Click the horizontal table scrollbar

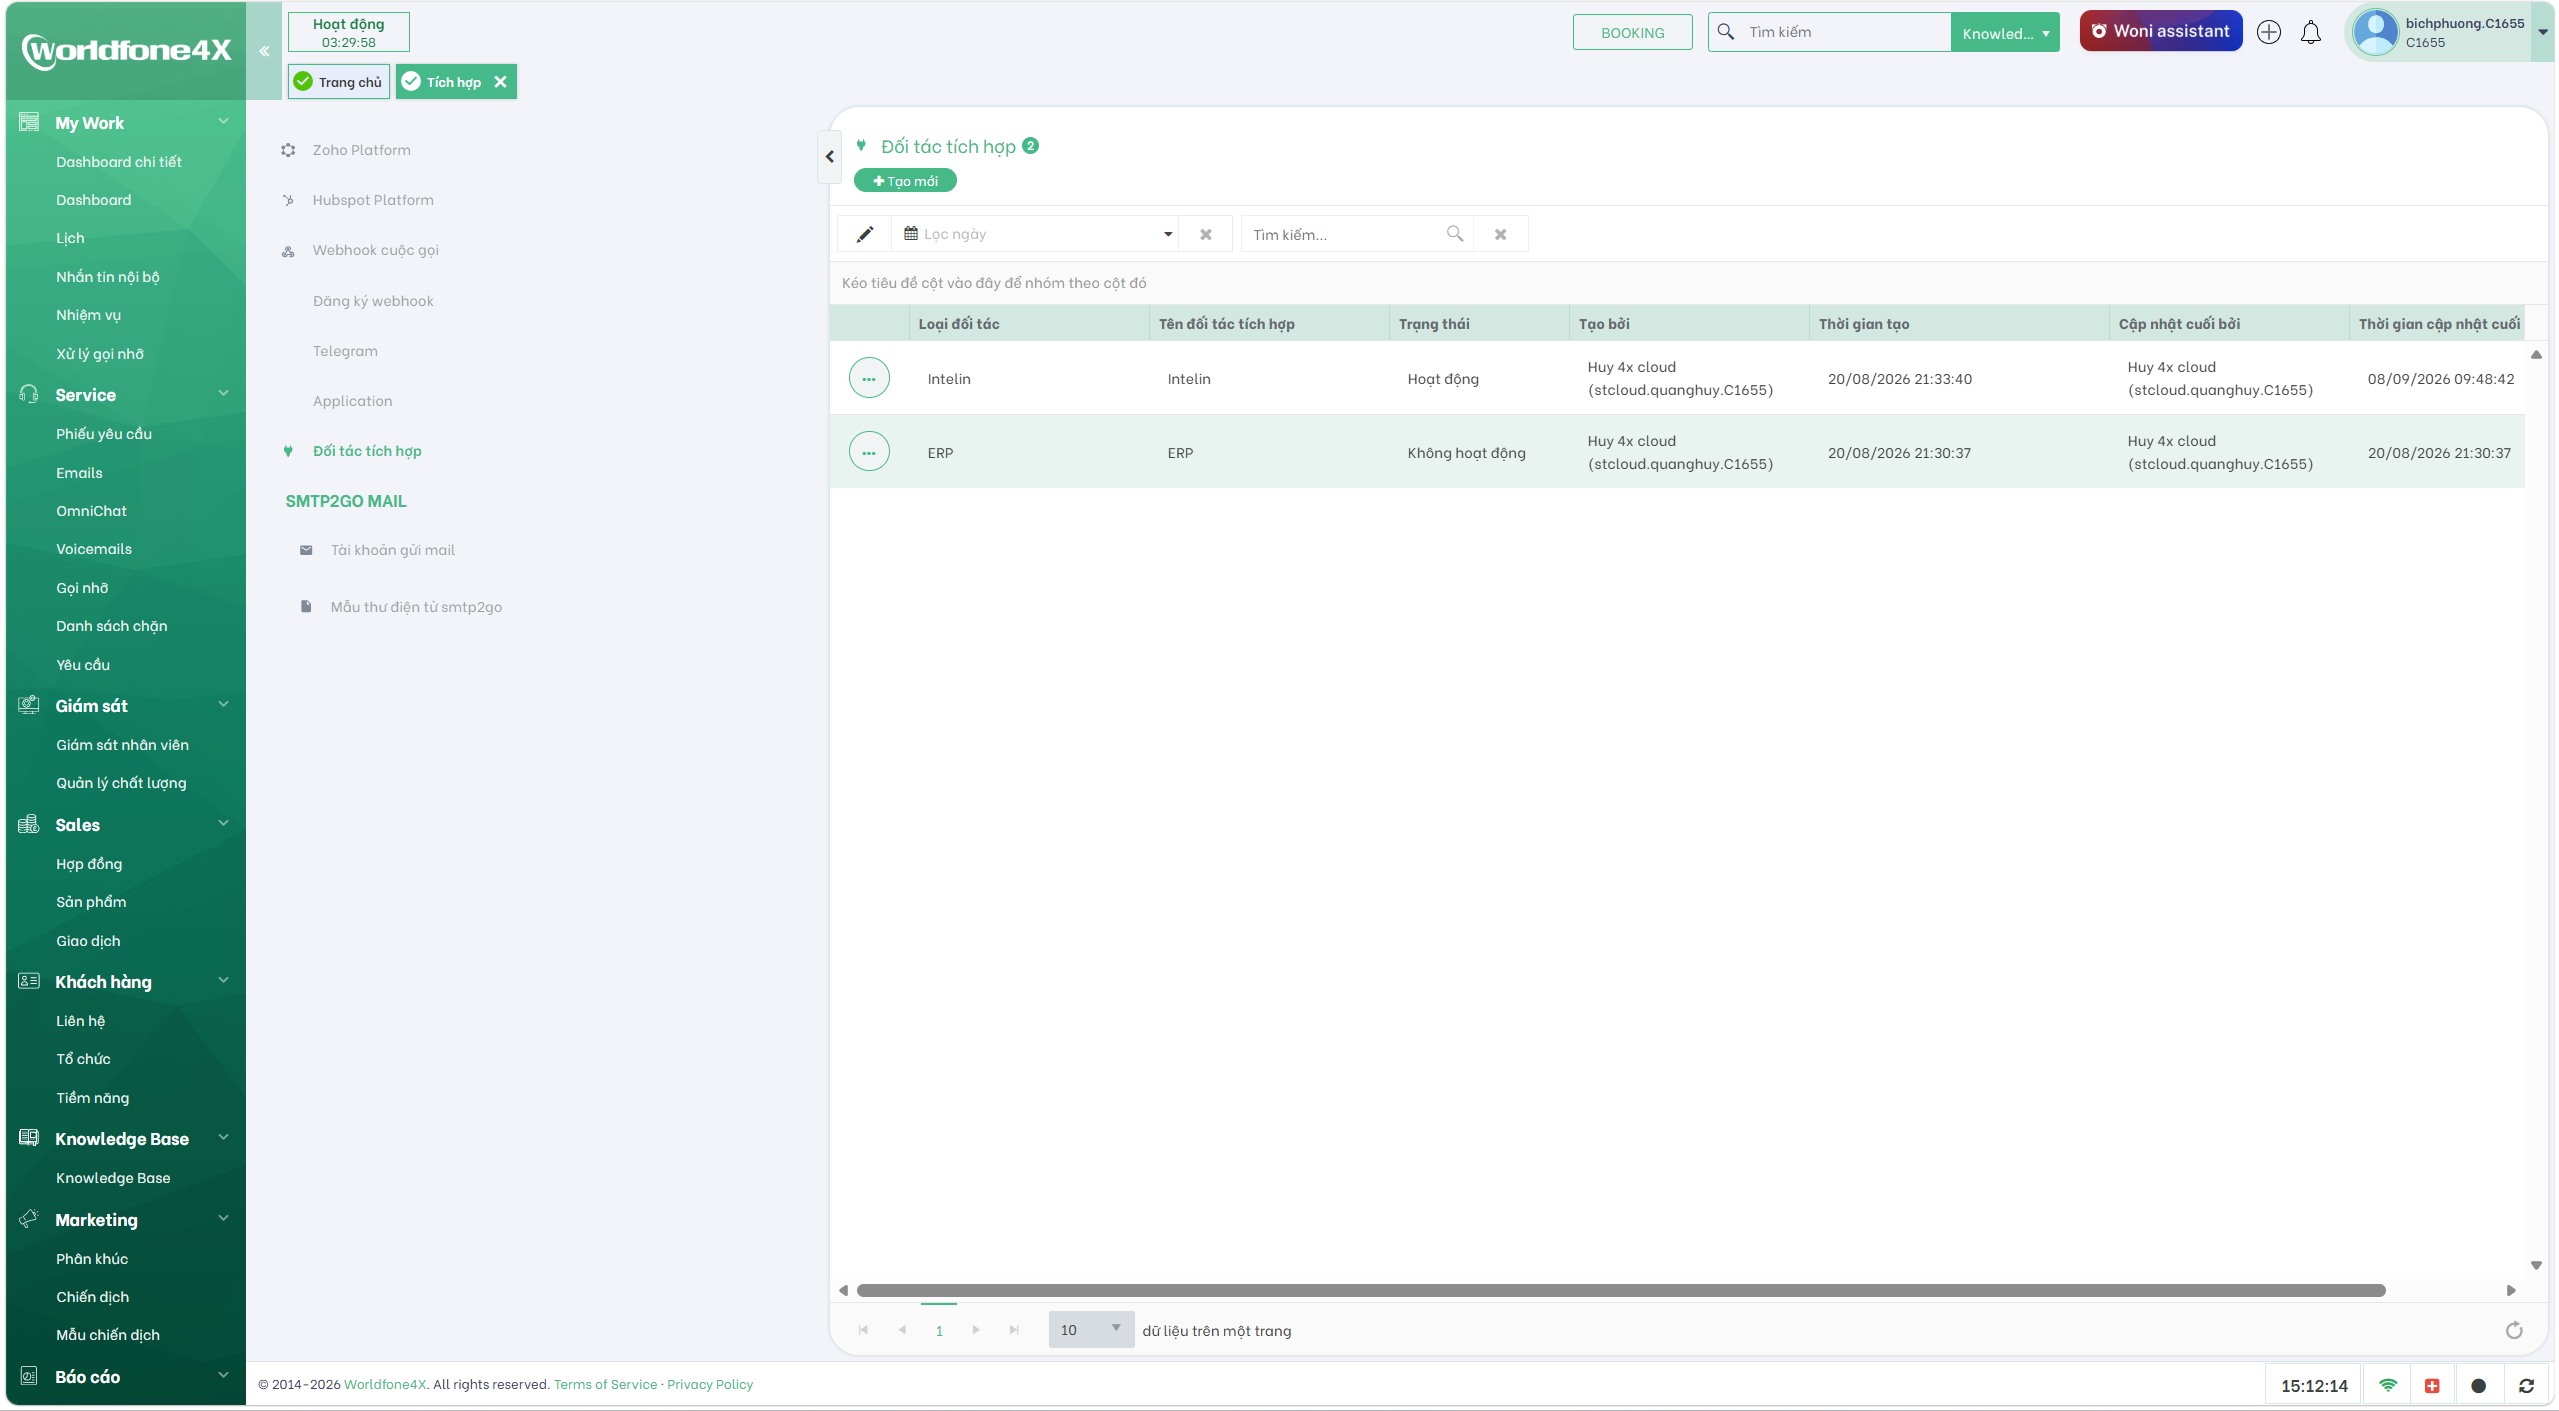1621,1290
